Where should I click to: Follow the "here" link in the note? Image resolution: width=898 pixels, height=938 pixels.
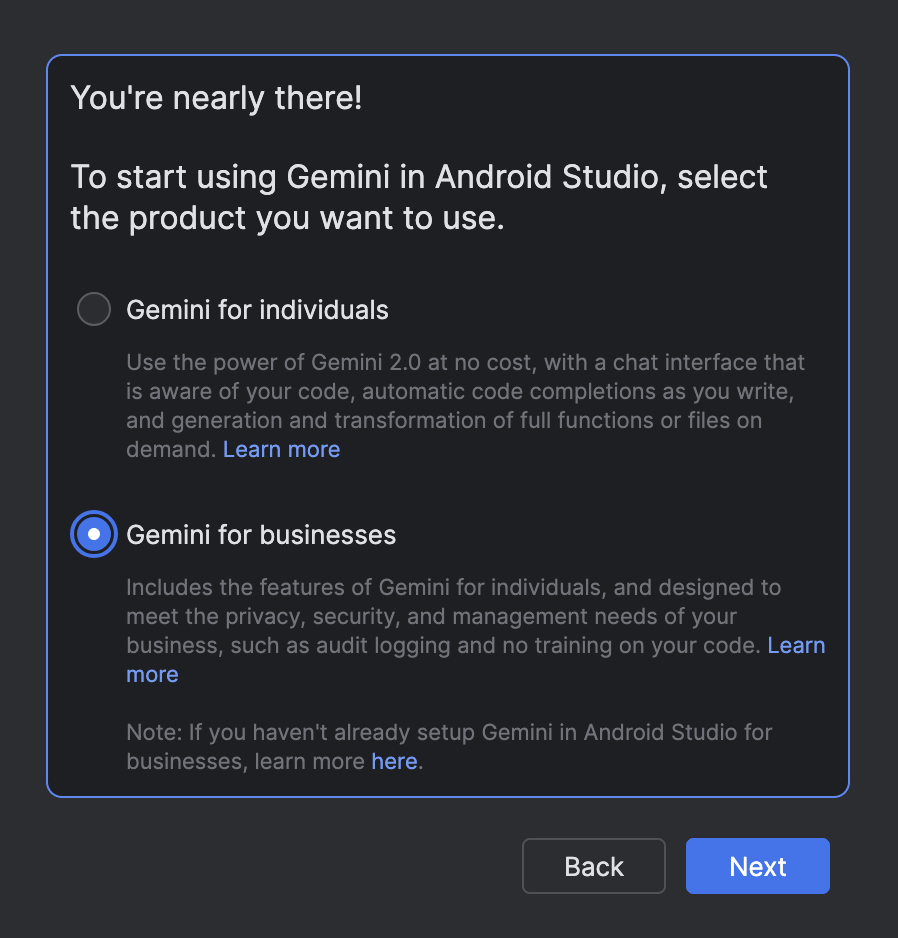coord(394,762)
